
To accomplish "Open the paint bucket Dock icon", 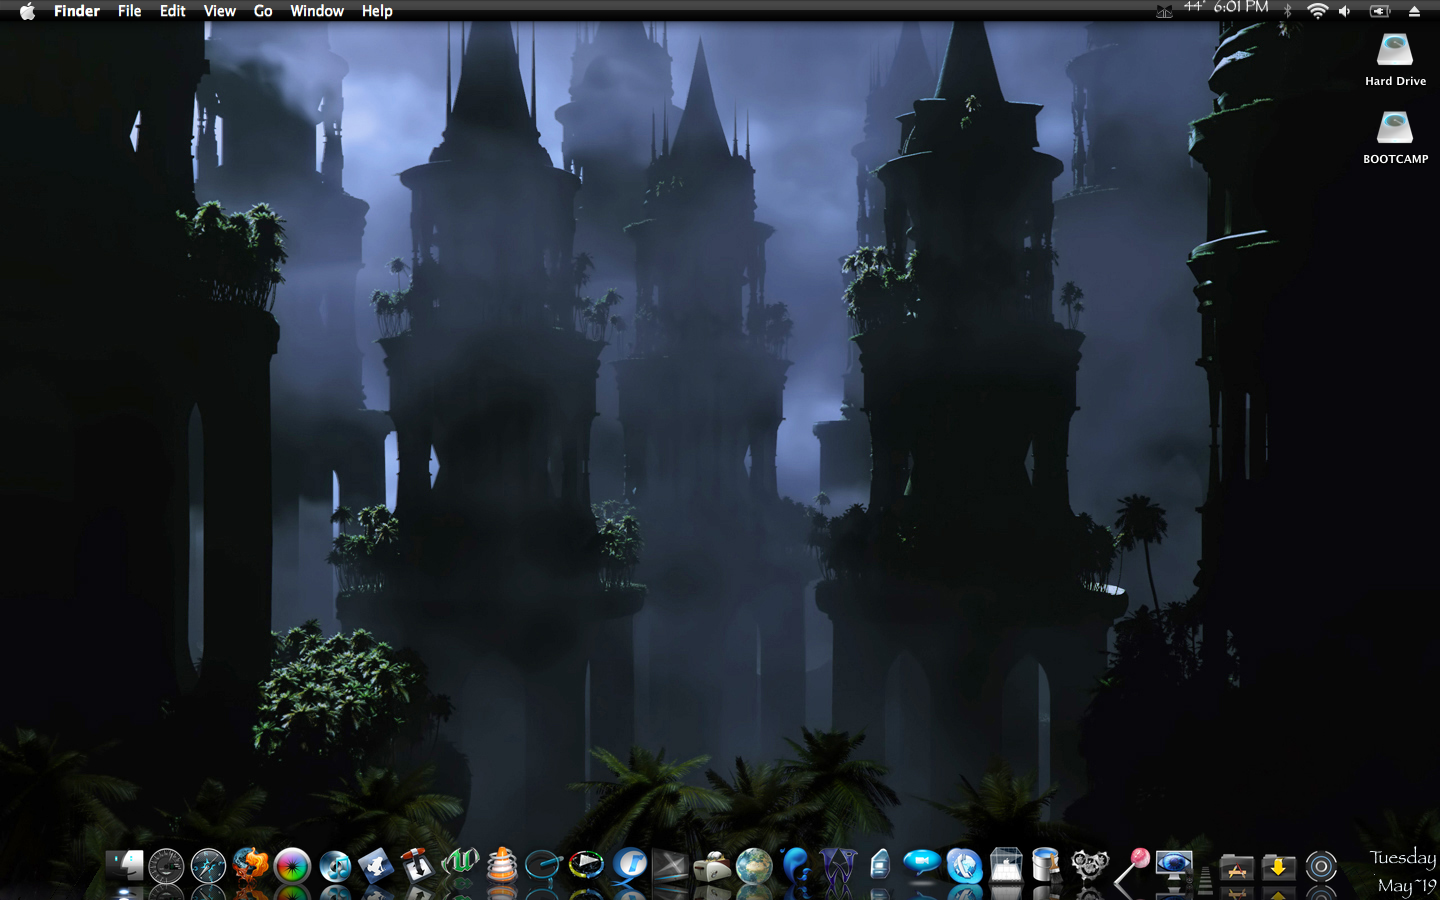I will pyautogui.click(x=1047, y=865).
